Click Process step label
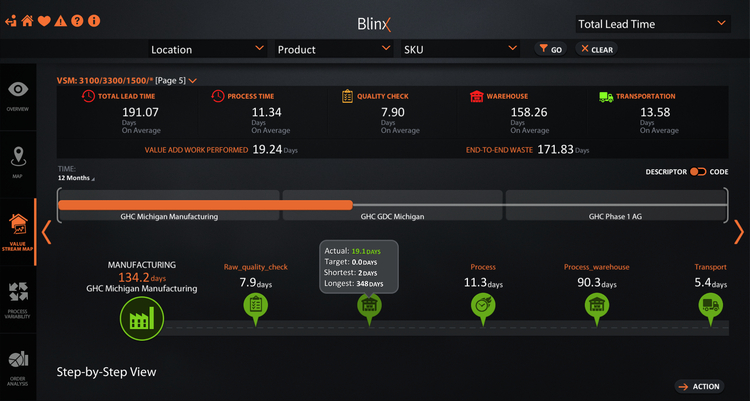750x401 pixels. click(x=483, y=267)
